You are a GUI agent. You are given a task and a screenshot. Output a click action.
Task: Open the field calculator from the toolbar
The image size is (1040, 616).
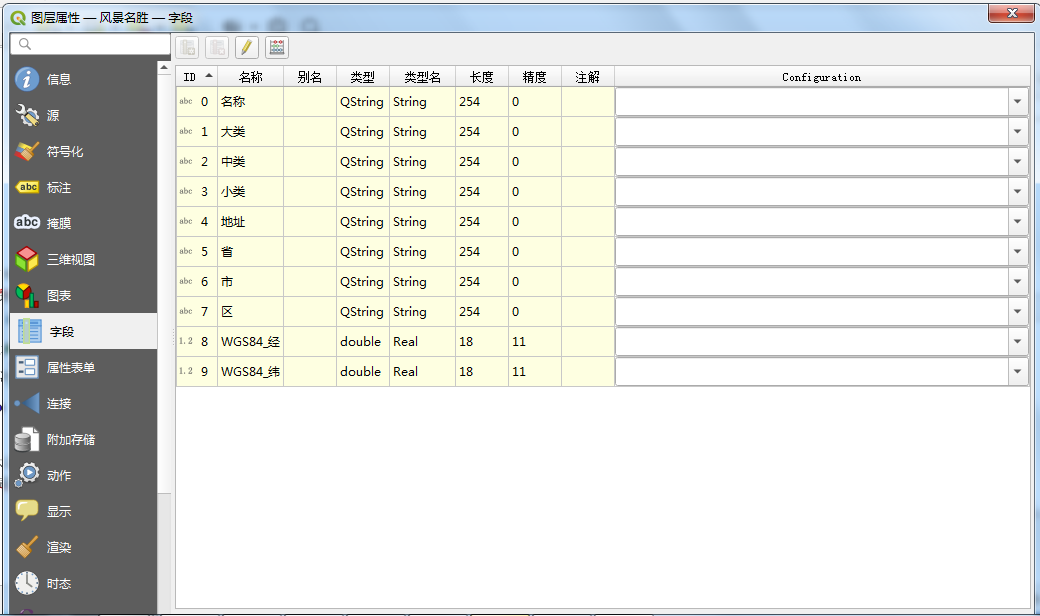point(277,47)
